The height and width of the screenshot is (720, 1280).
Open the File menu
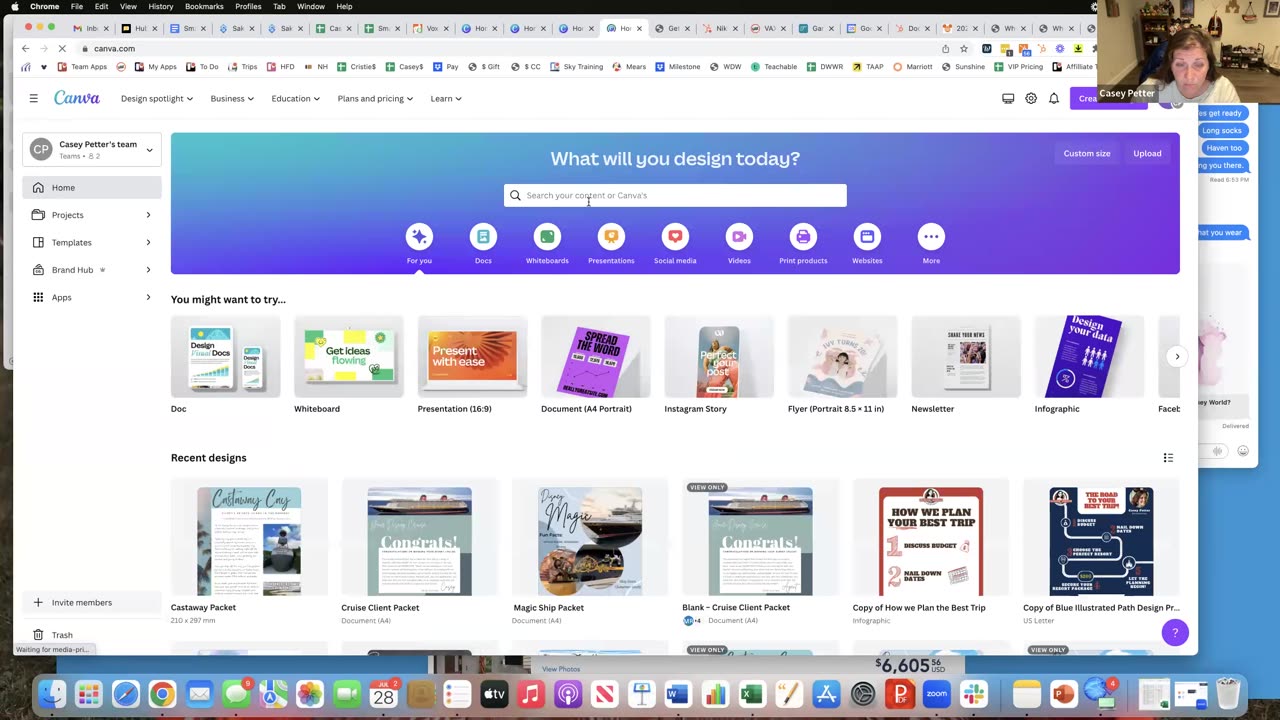76,6
